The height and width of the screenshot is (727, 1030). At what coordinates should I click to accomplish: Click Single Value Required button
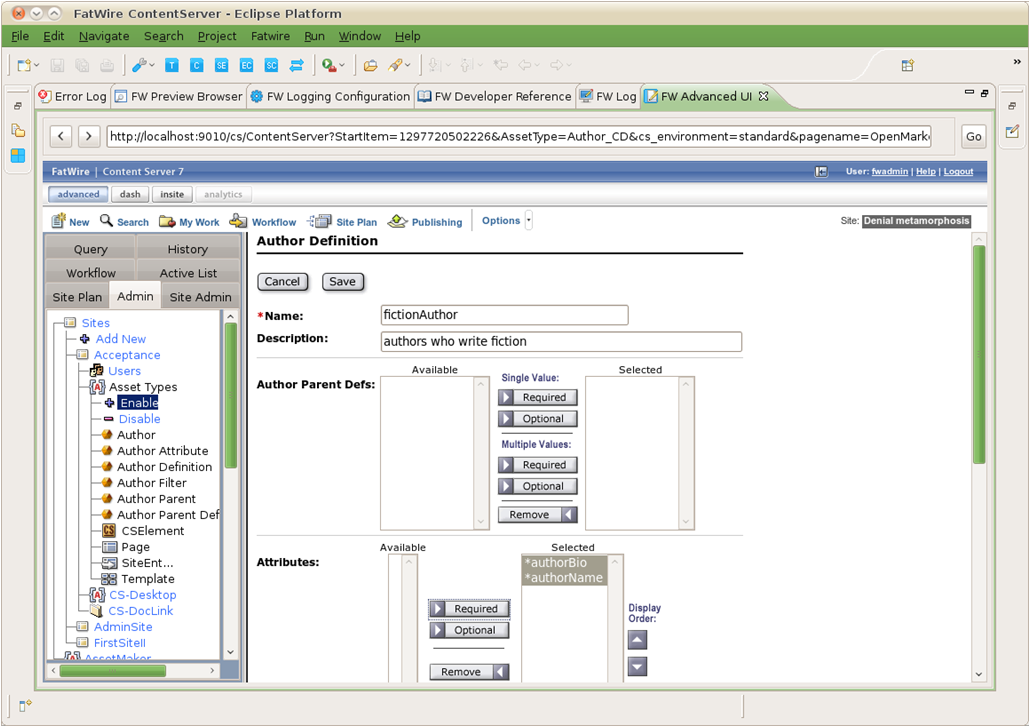[x=537, y=397]
